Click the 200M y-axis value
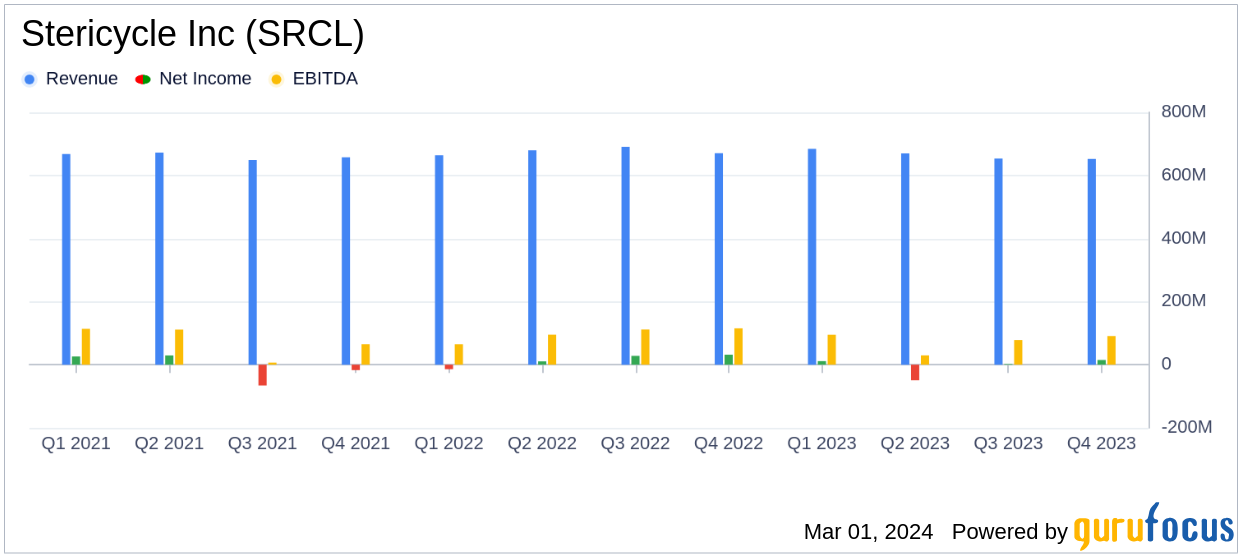The image size is (1242, 557). point(1184,301)
